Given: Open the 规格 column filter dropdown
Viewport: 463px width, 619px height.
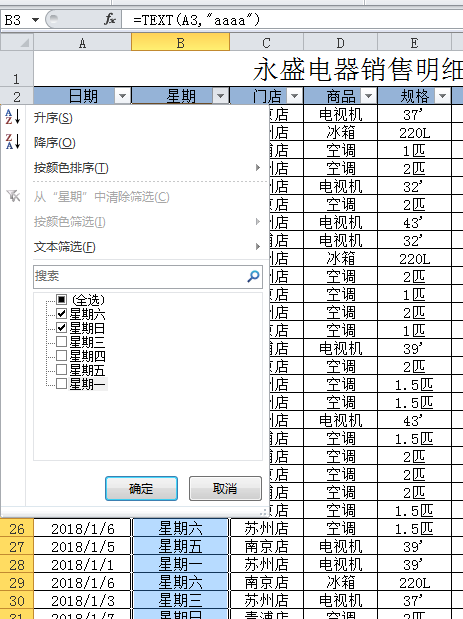Looking at the screenshot, I should tap(443, 96).
